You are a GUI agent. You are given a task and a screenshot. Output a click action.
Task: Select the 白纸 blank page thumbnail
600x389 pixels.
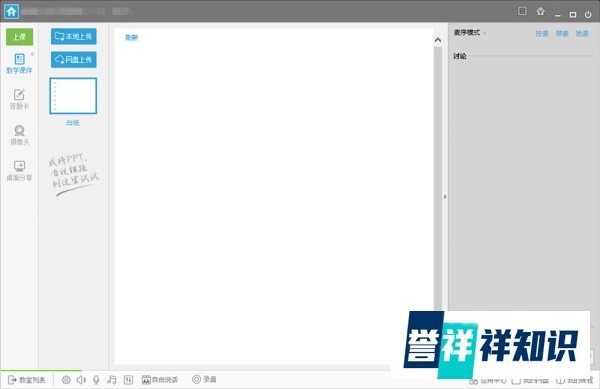(73, 96)
